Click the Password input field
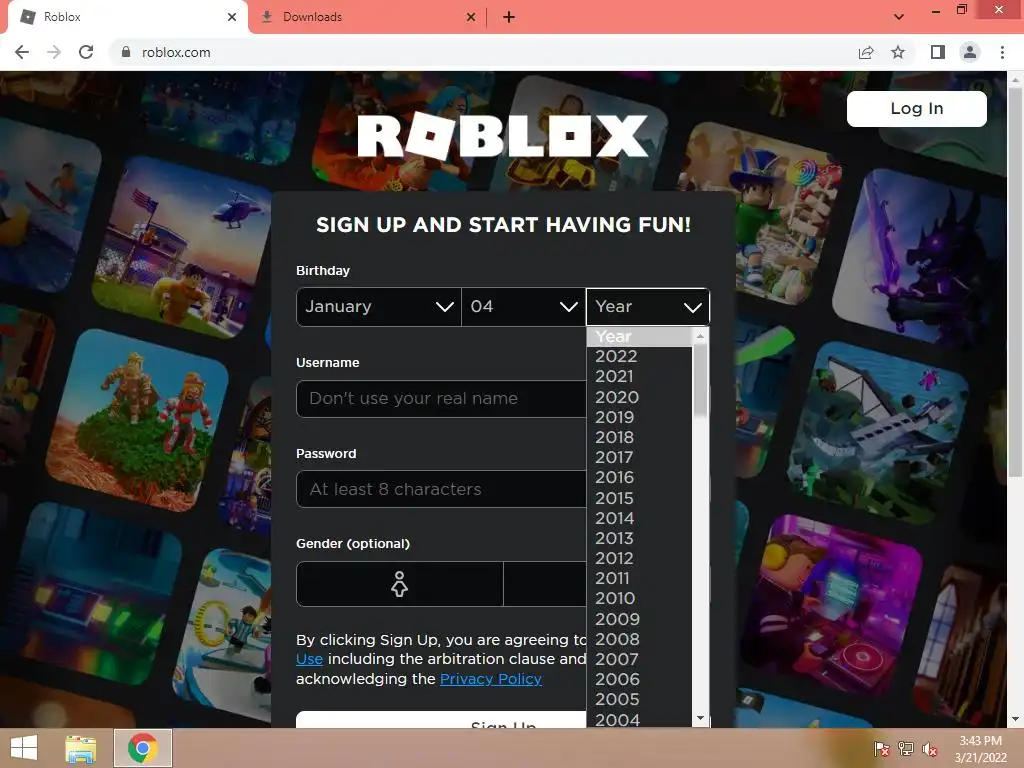Screen dimensions: 1024x768 coord(441,489)
